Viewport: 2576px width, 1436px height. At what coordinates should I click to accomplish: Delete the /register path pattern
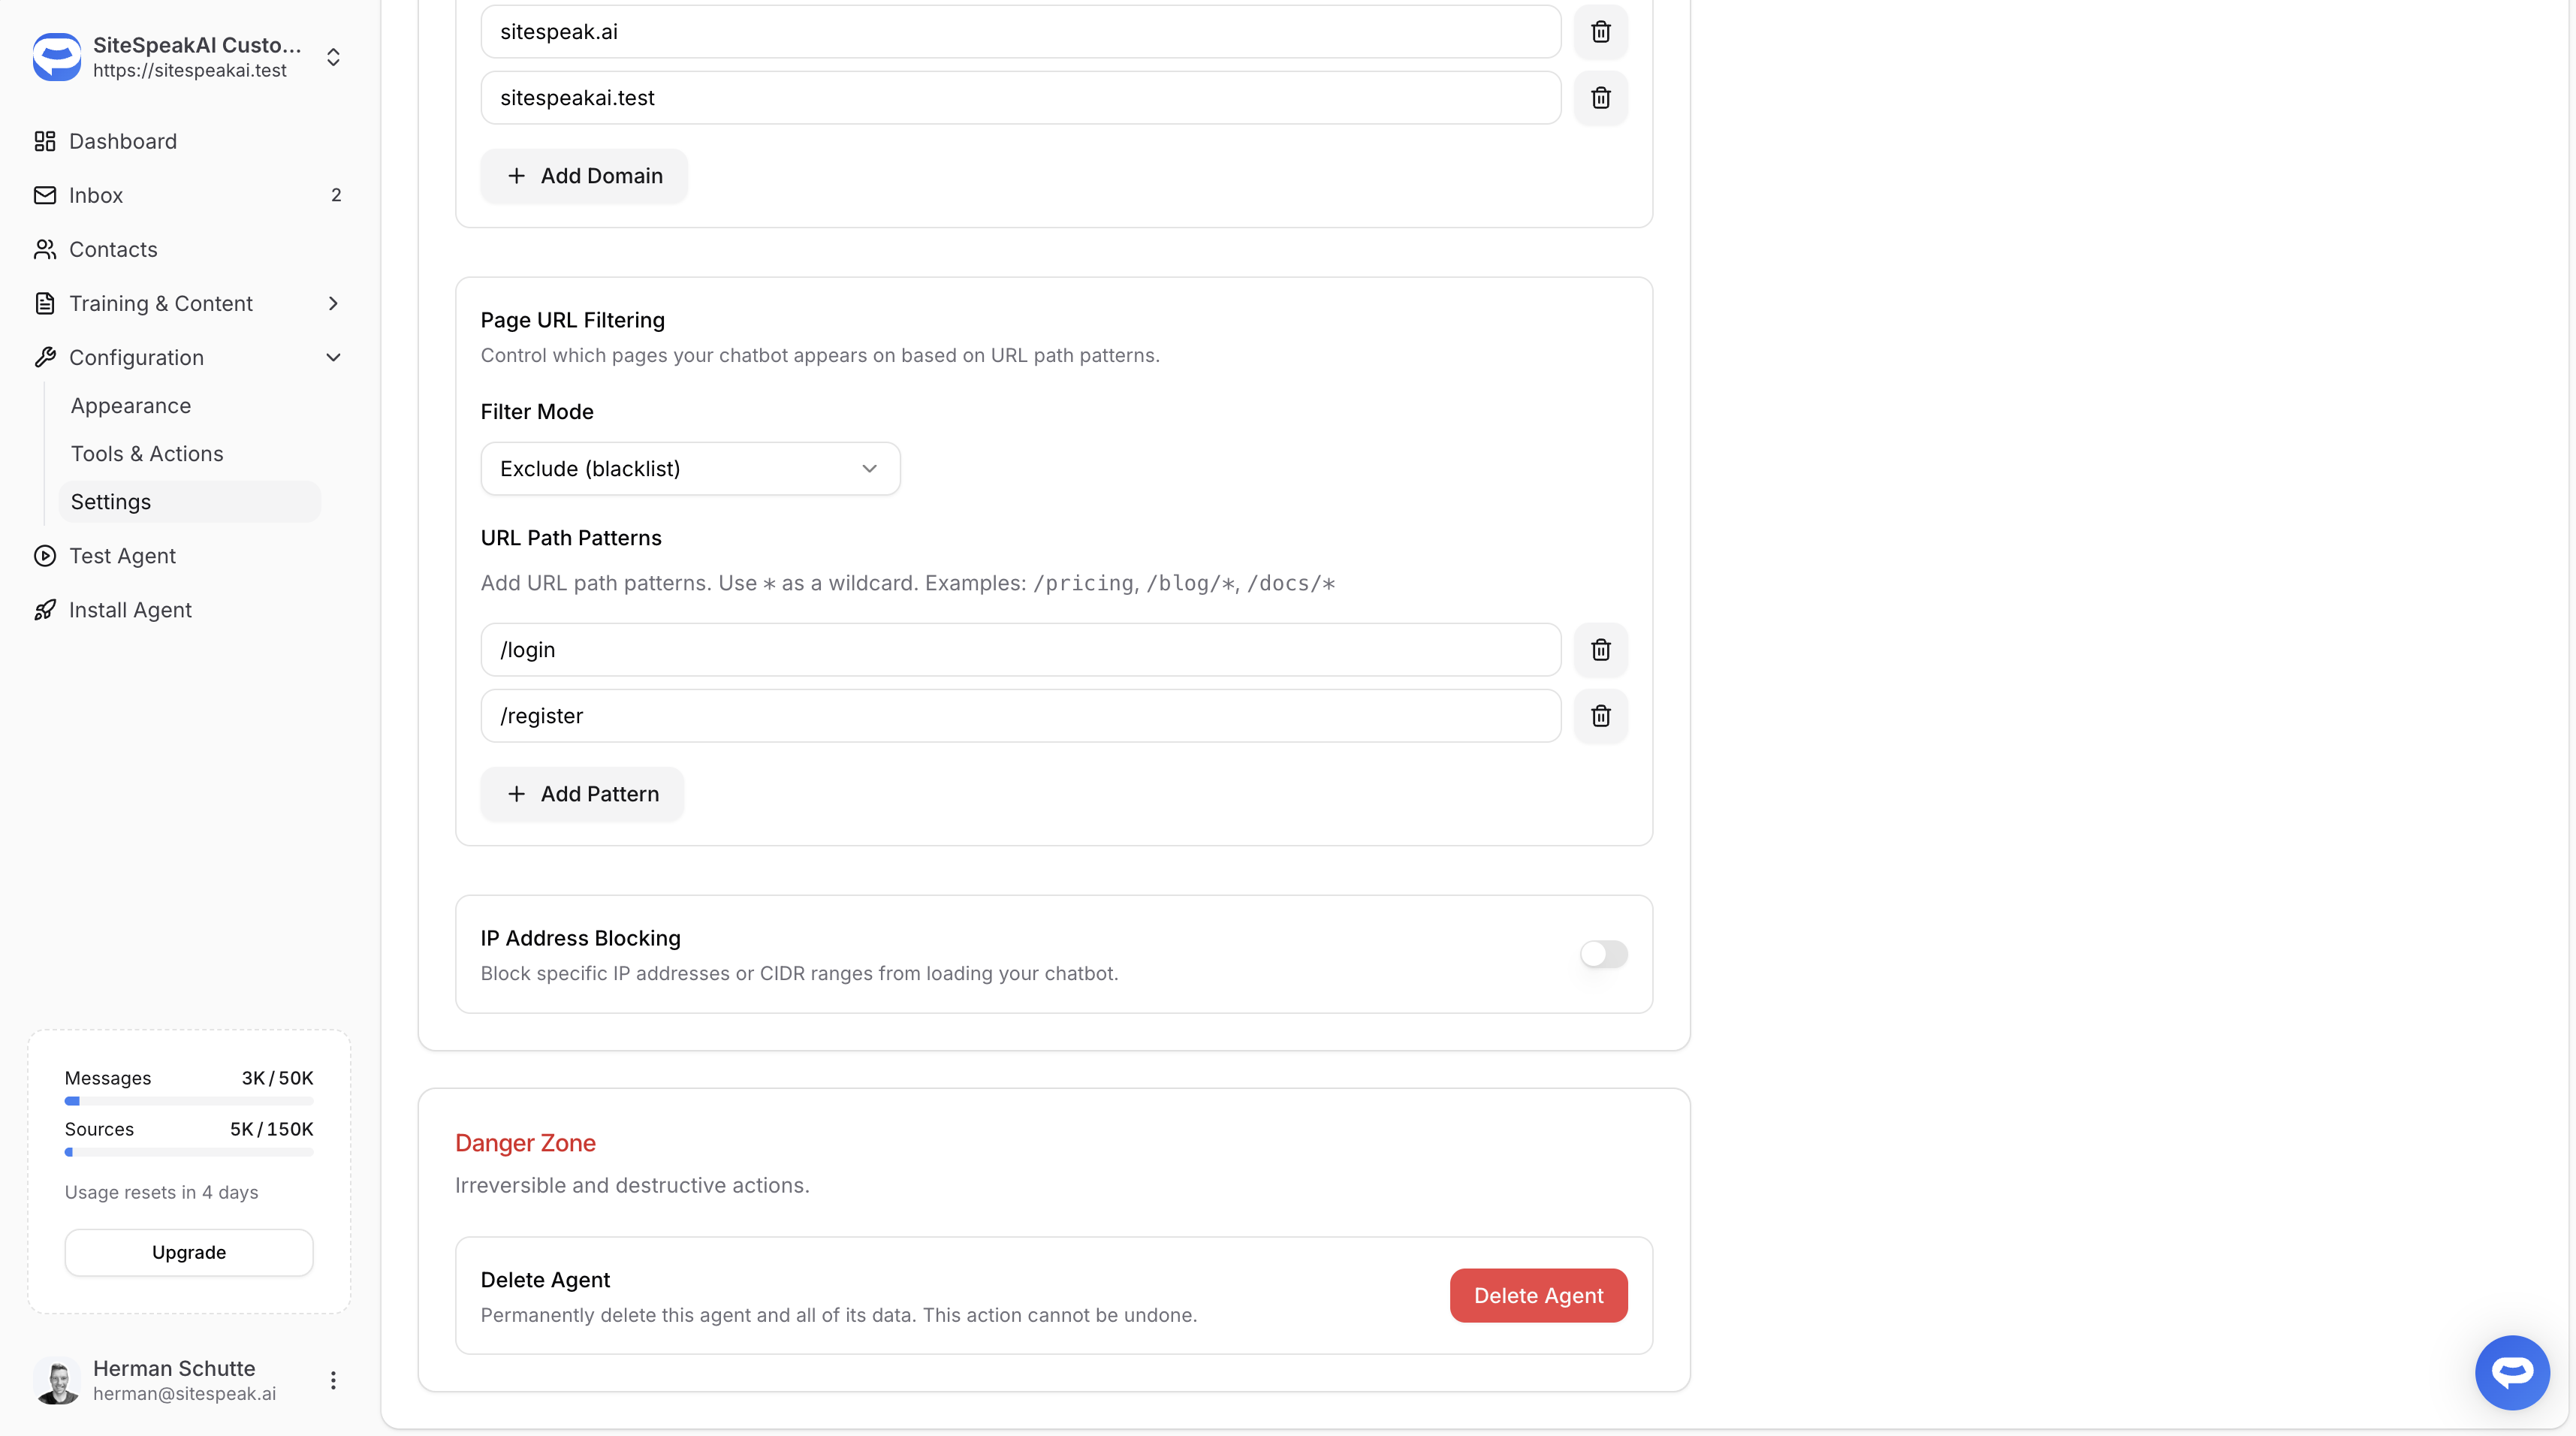pos(1601,716)
